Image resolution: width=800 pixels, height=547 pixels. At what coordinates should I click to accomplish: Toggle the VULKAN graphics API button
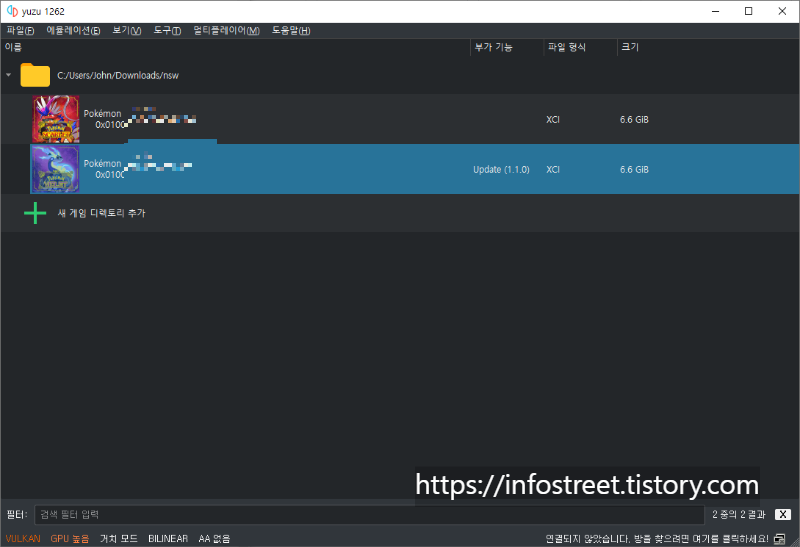(23, 539)
